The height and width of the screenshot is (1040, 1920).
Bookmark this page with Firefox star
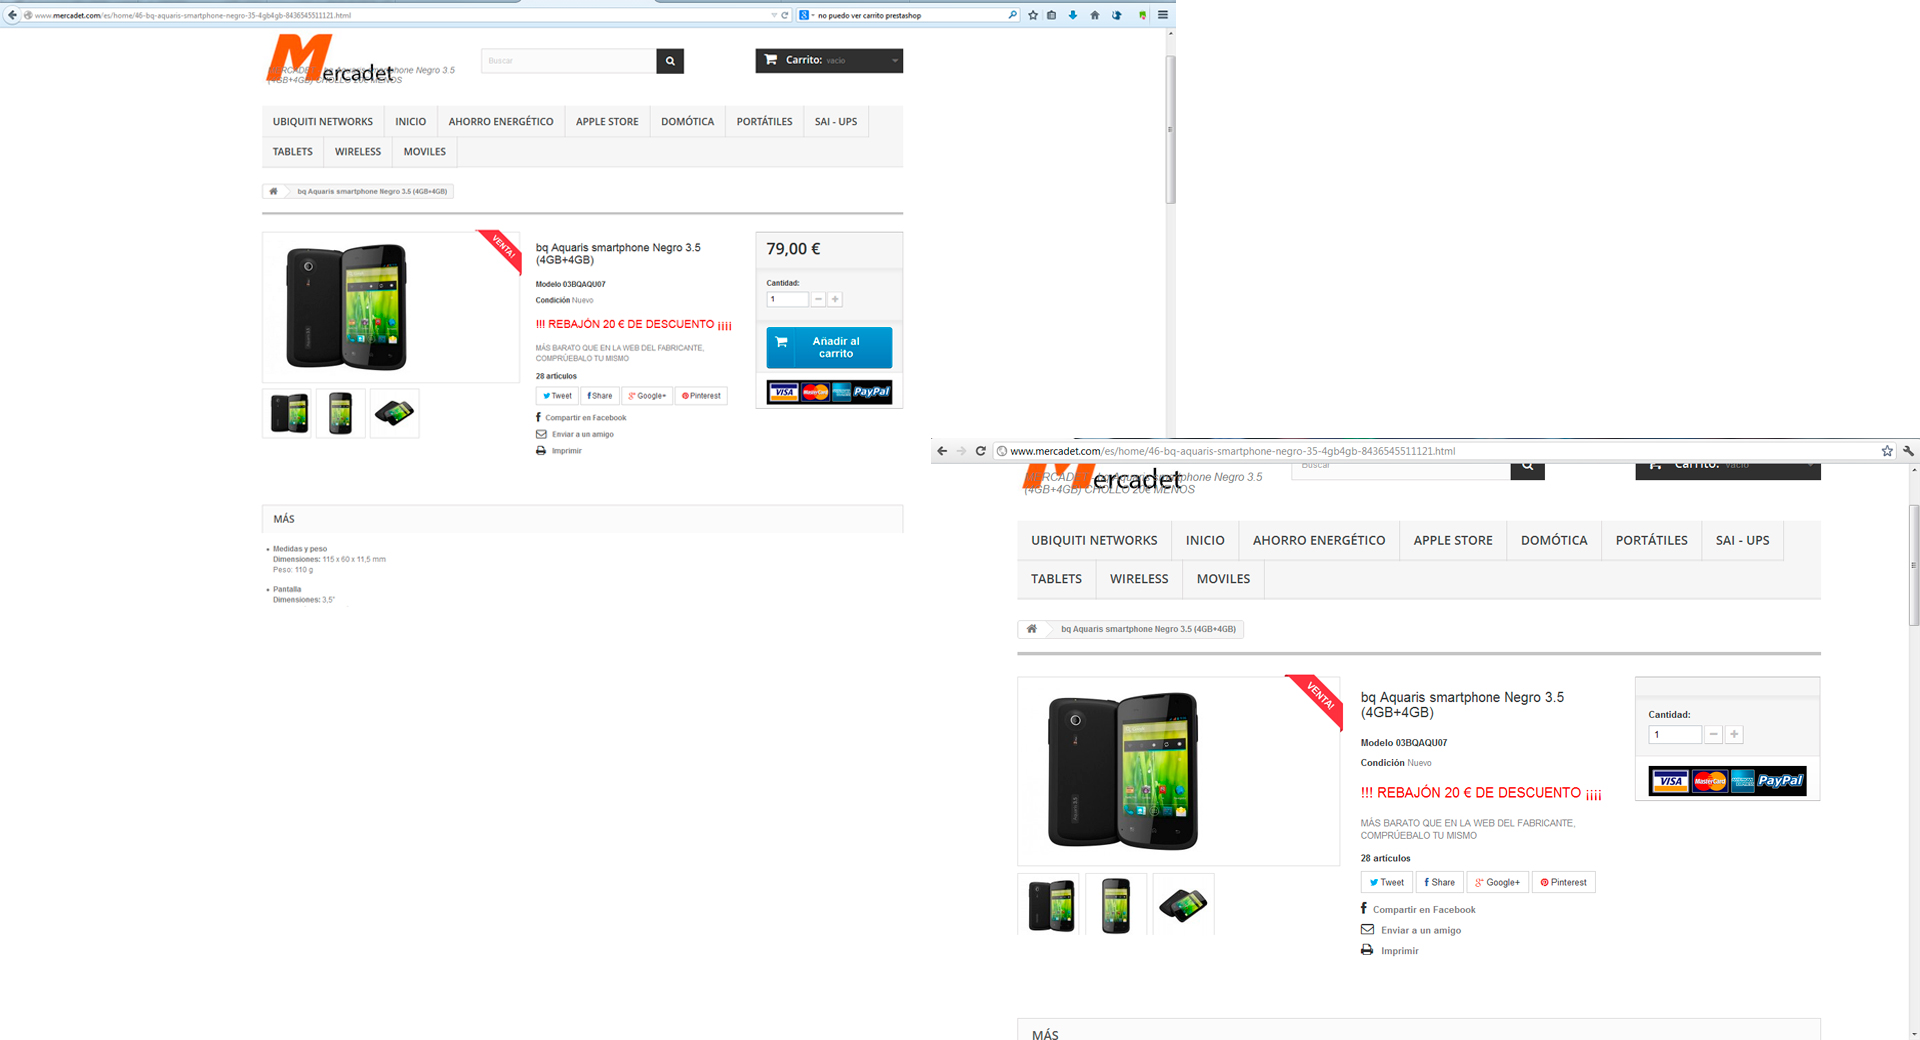1033,15
